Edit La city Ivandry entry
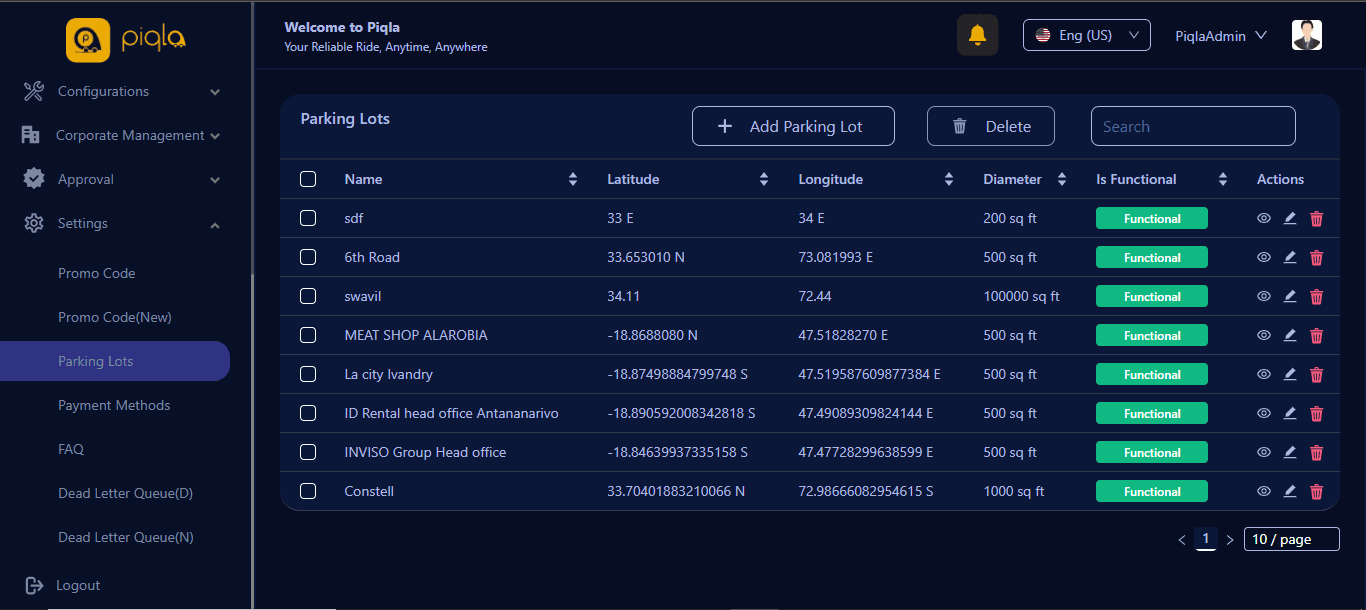 (1290, 374)
